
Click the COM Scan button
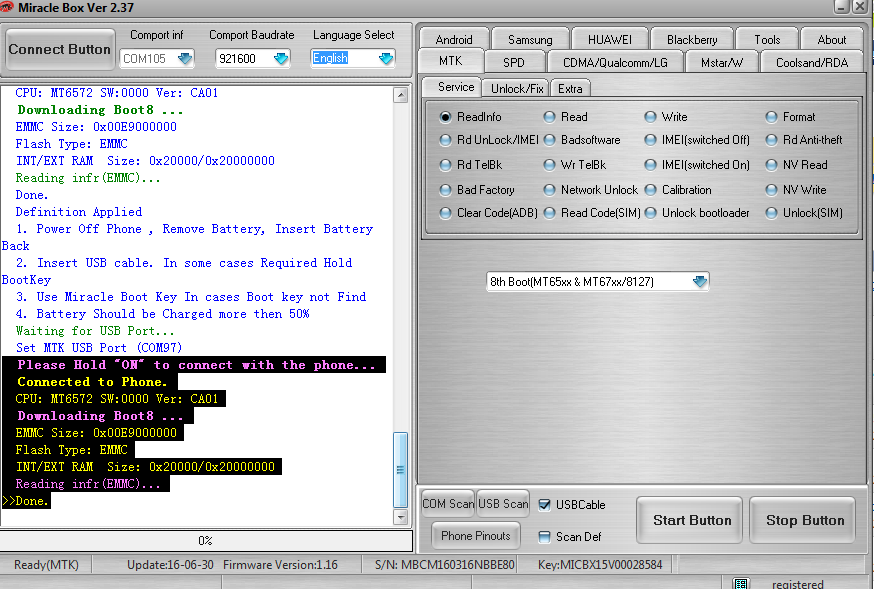click(448, 504)
